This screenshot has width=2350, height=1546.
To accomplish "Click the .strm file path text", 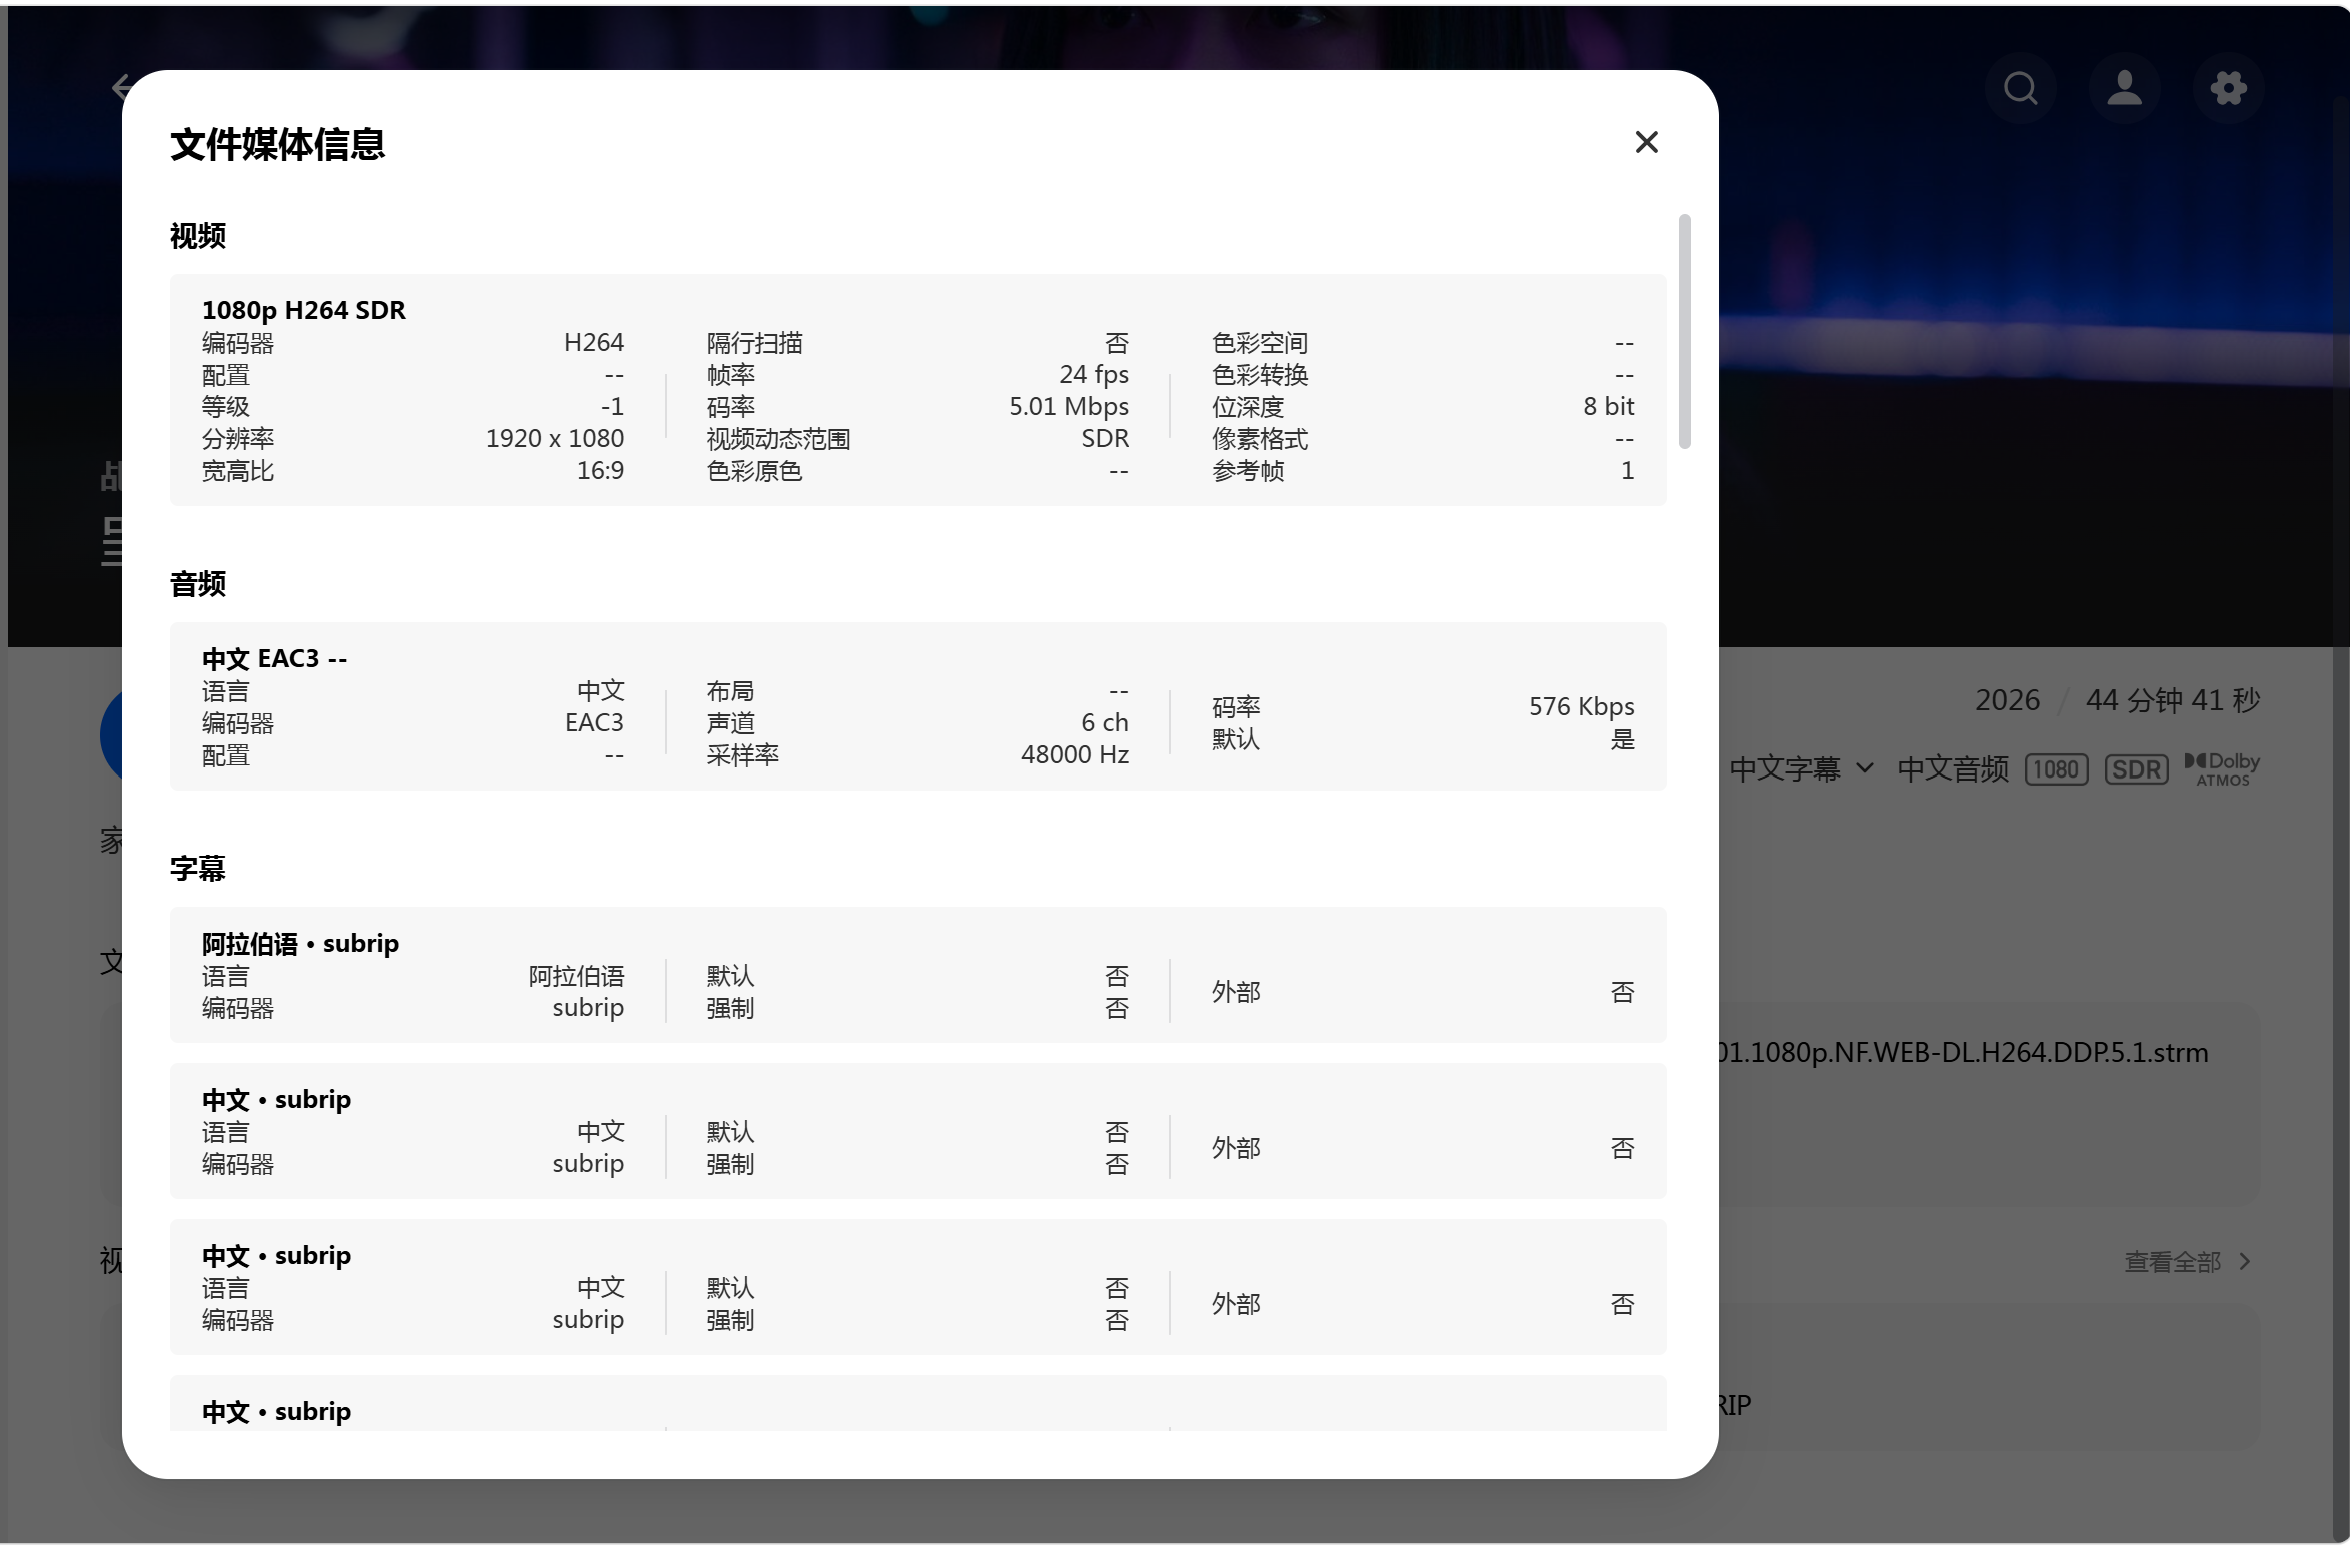I will pos(1962,1052).
